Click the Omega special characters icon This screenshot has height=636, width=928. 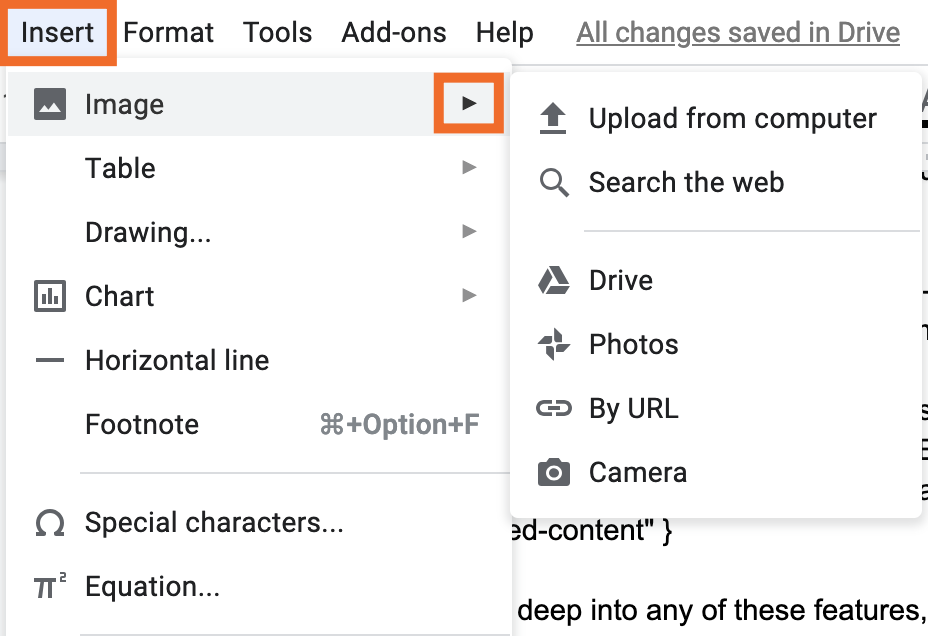click(50, 523)
